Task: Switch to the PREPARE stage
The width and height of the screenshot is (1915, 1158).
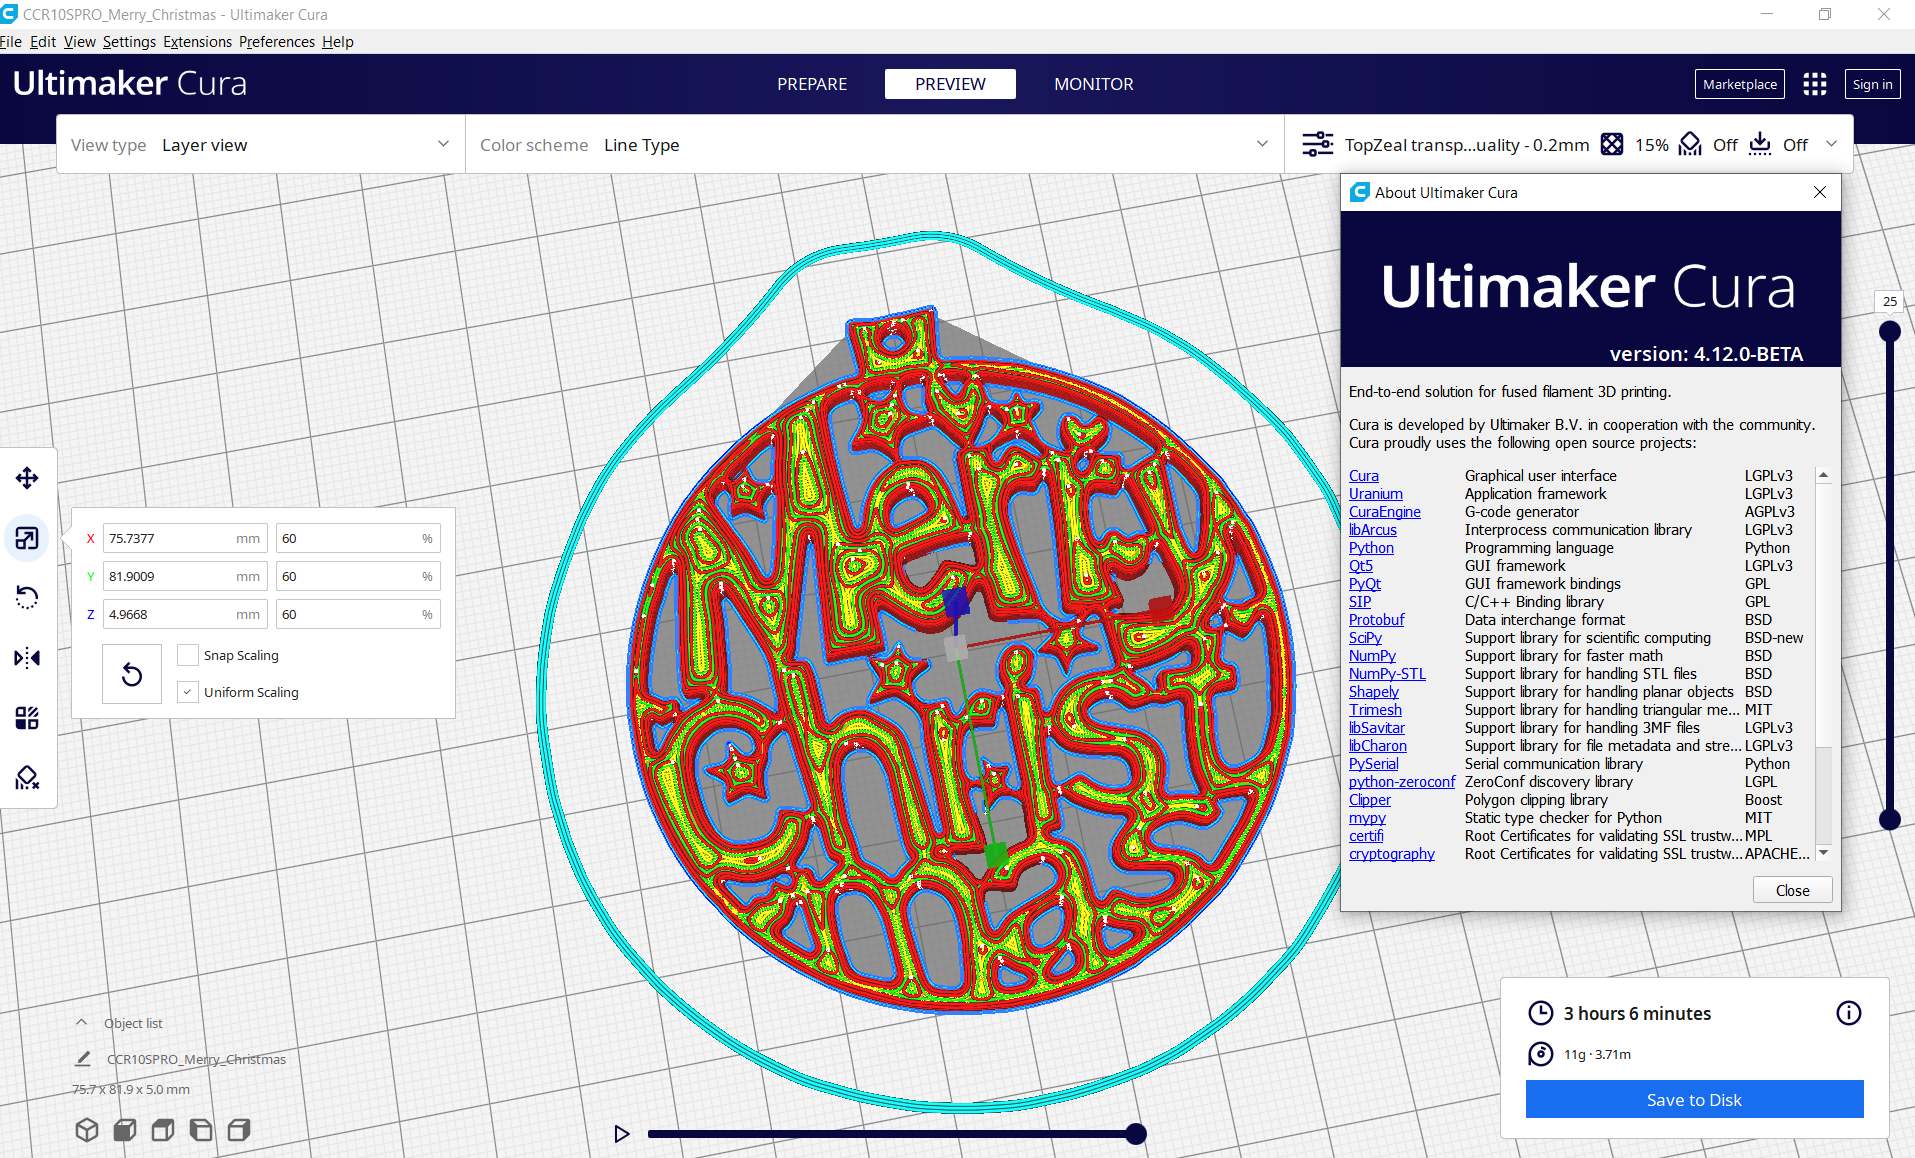Action: click(x=812, y=84)
